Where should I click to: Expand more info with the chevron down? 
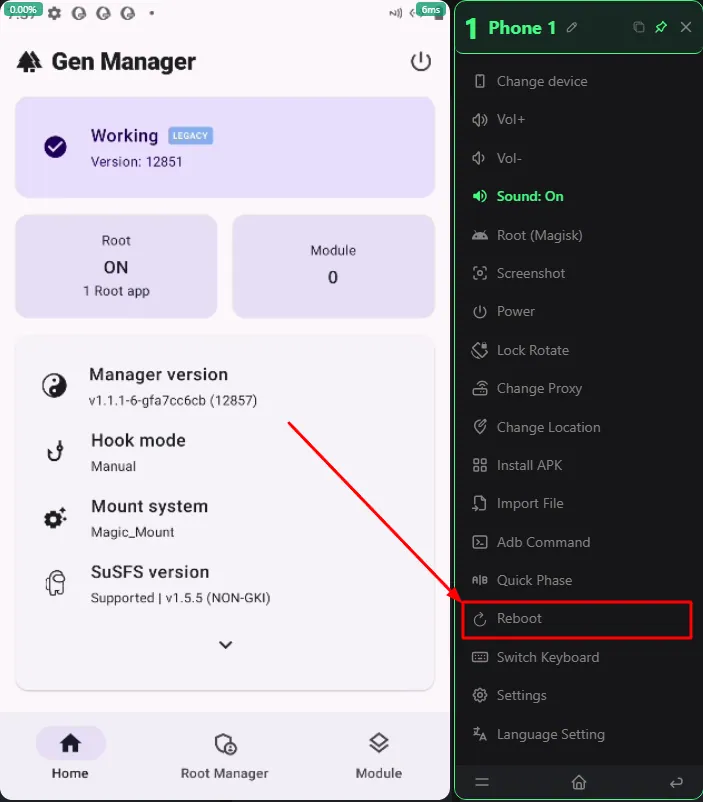[x=226, y=644]
